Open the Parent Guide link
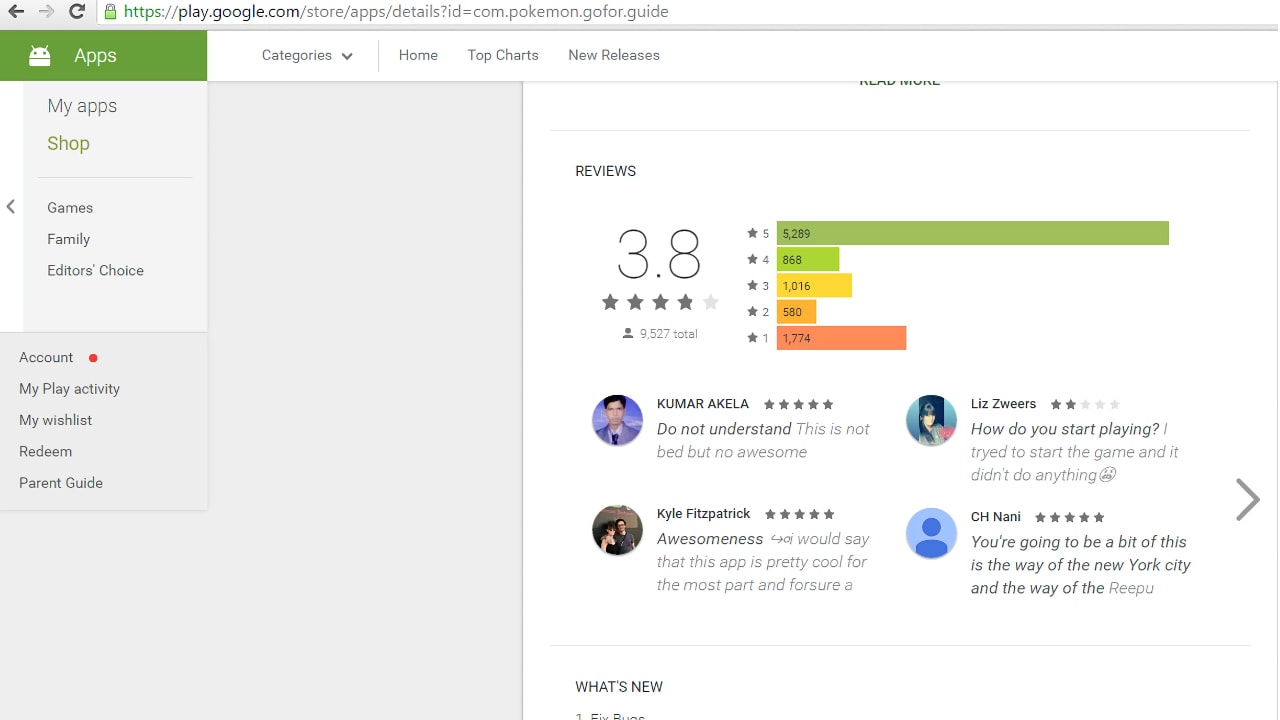The height and width of the screenshot is (720, 1280). (x=61, y=483)
